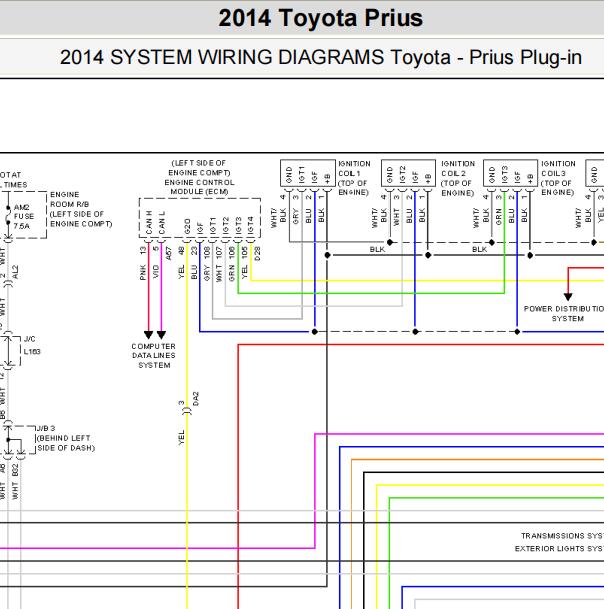Click the "2014 Toyota Prius" title heading
Image resolution: width=604 pixels, height=609 pixels.
320,18
